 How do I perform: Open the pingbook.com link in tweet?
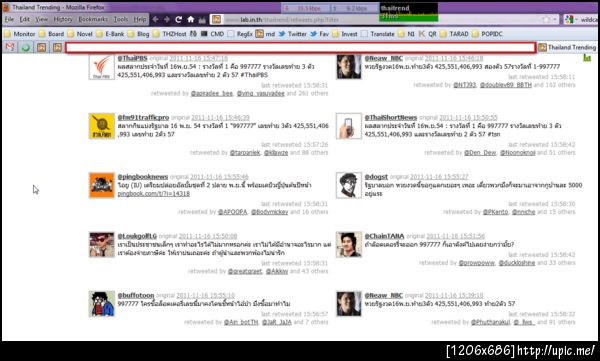153,194
